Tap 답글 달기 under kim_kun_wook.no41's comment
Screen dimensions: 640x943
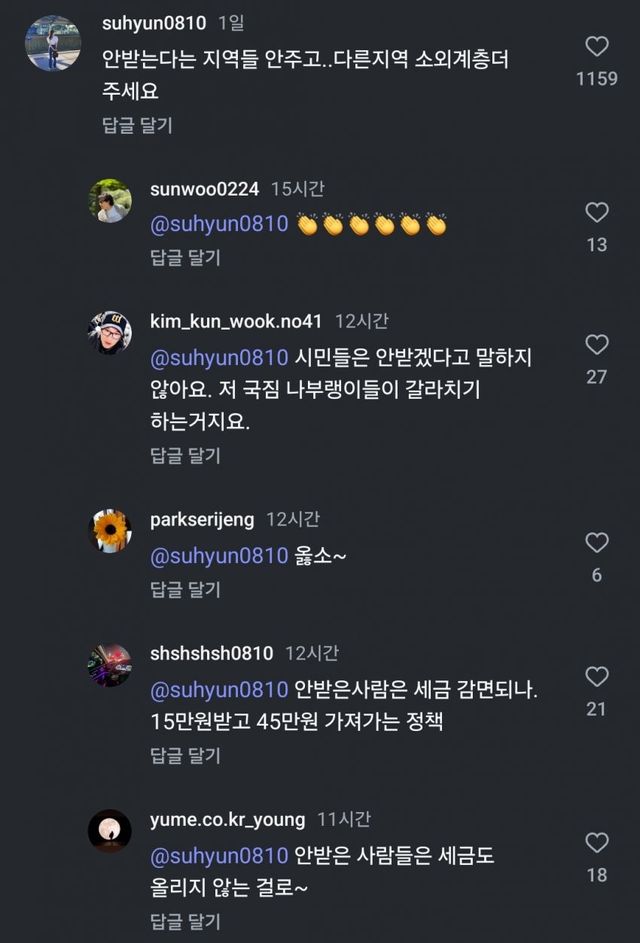pos(185,455)
